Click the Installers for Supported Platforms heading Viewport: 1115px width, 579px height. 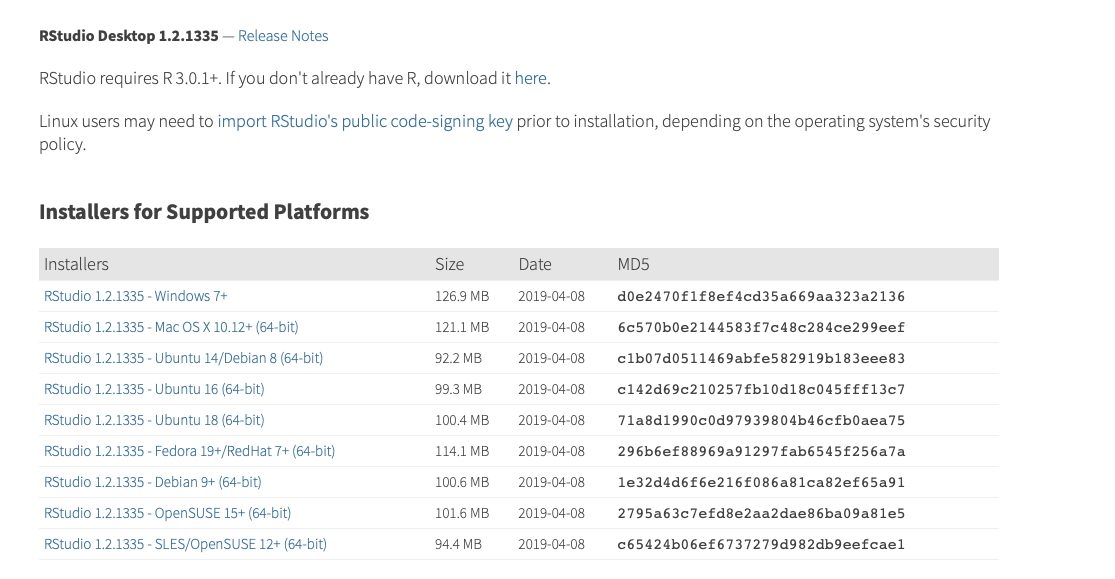(x=204, y=212)
